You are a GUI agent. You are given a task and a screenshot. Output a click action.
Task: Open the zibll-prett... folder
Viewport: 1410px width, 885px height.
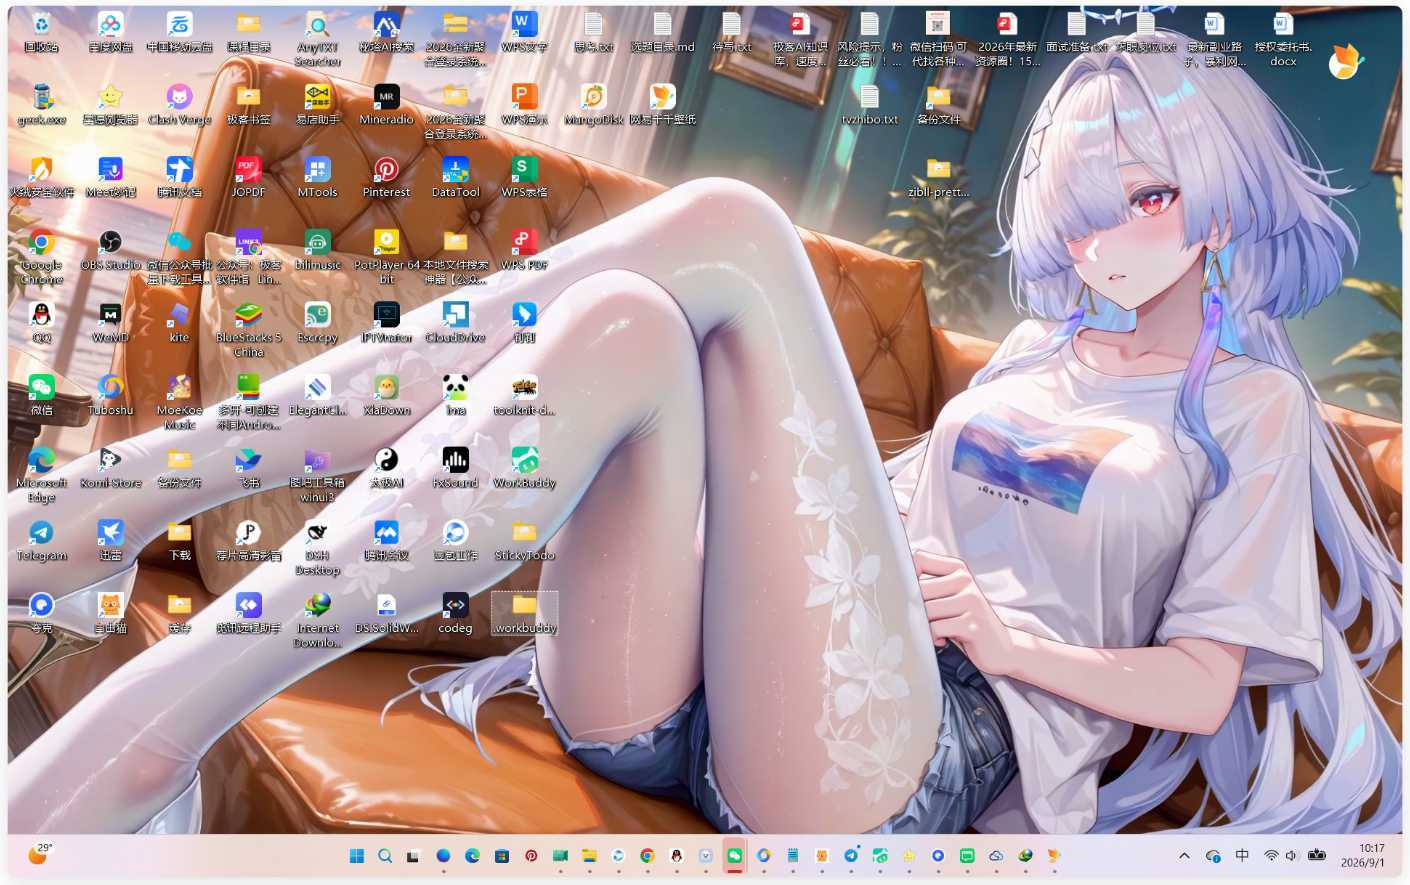[x=938, y=178]
